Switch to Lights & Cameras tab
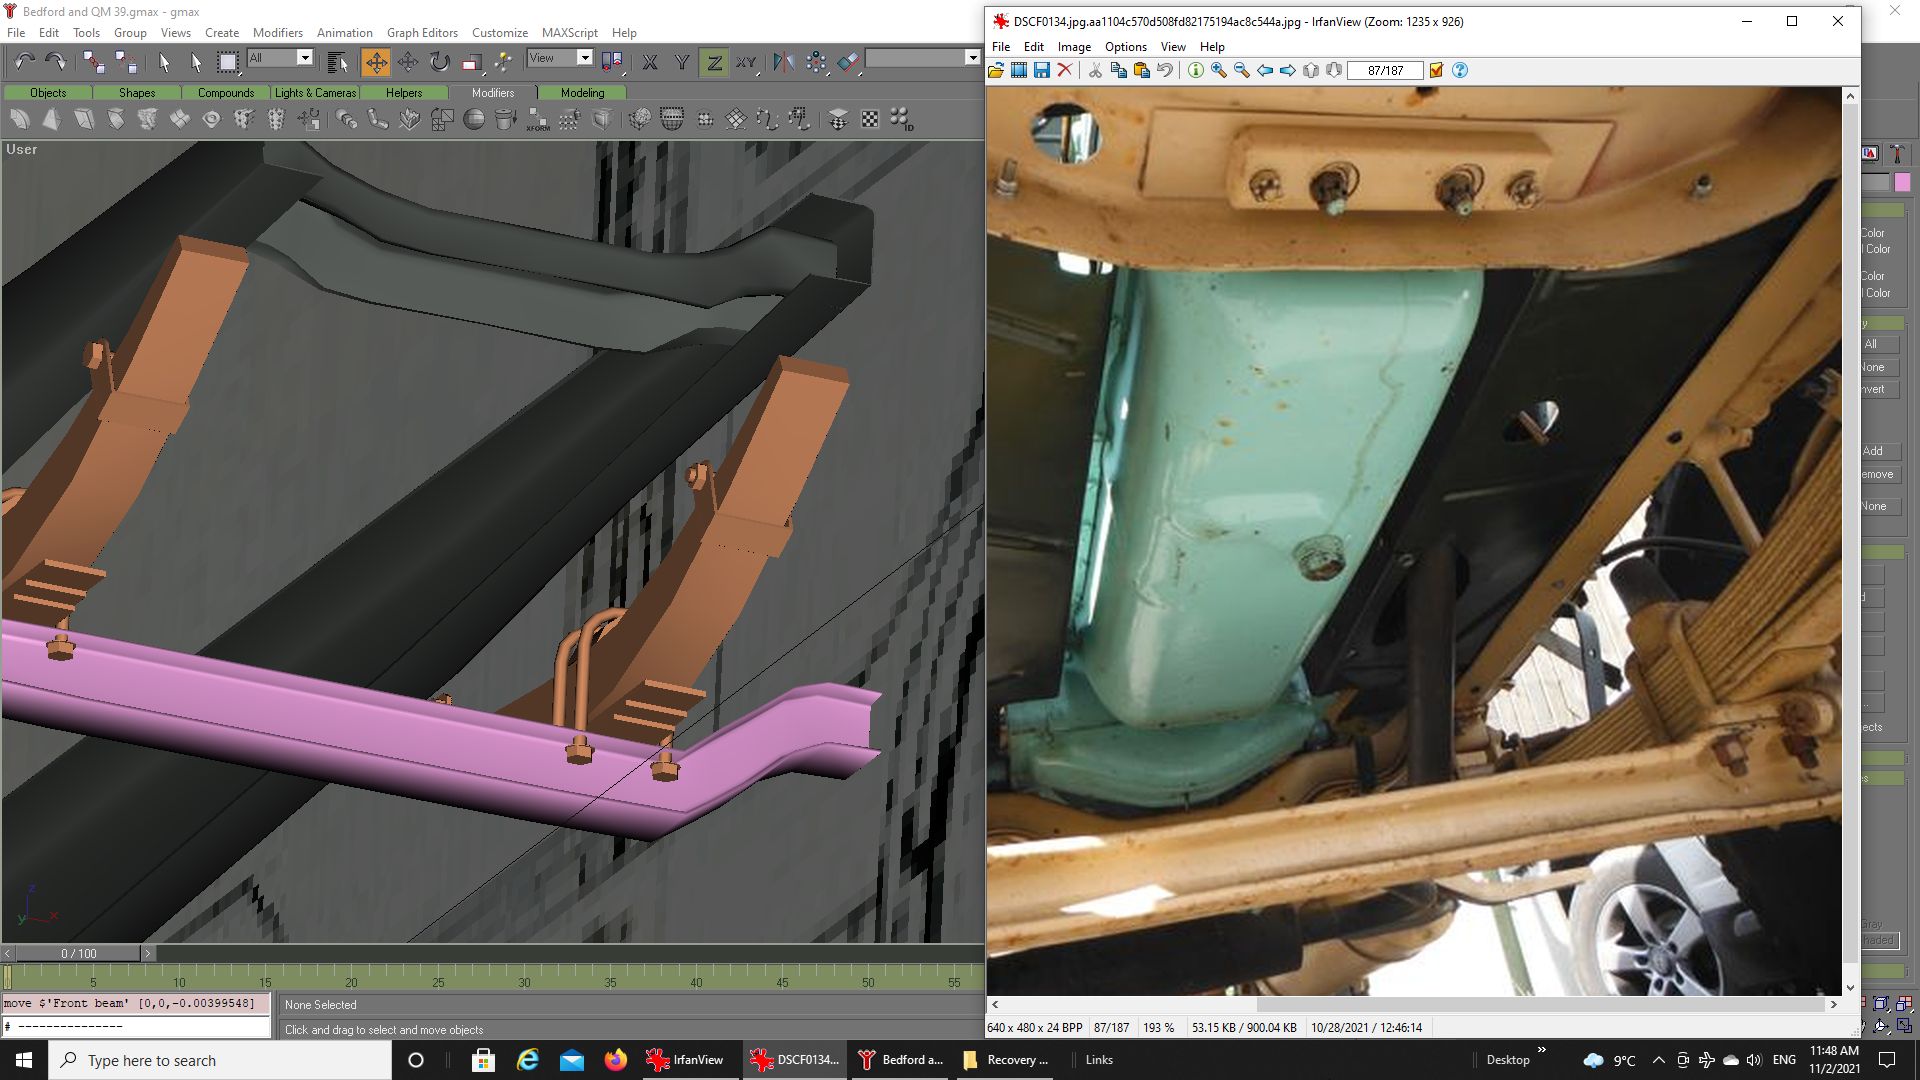This screenshot has height=1080, width=1920. 315,92
